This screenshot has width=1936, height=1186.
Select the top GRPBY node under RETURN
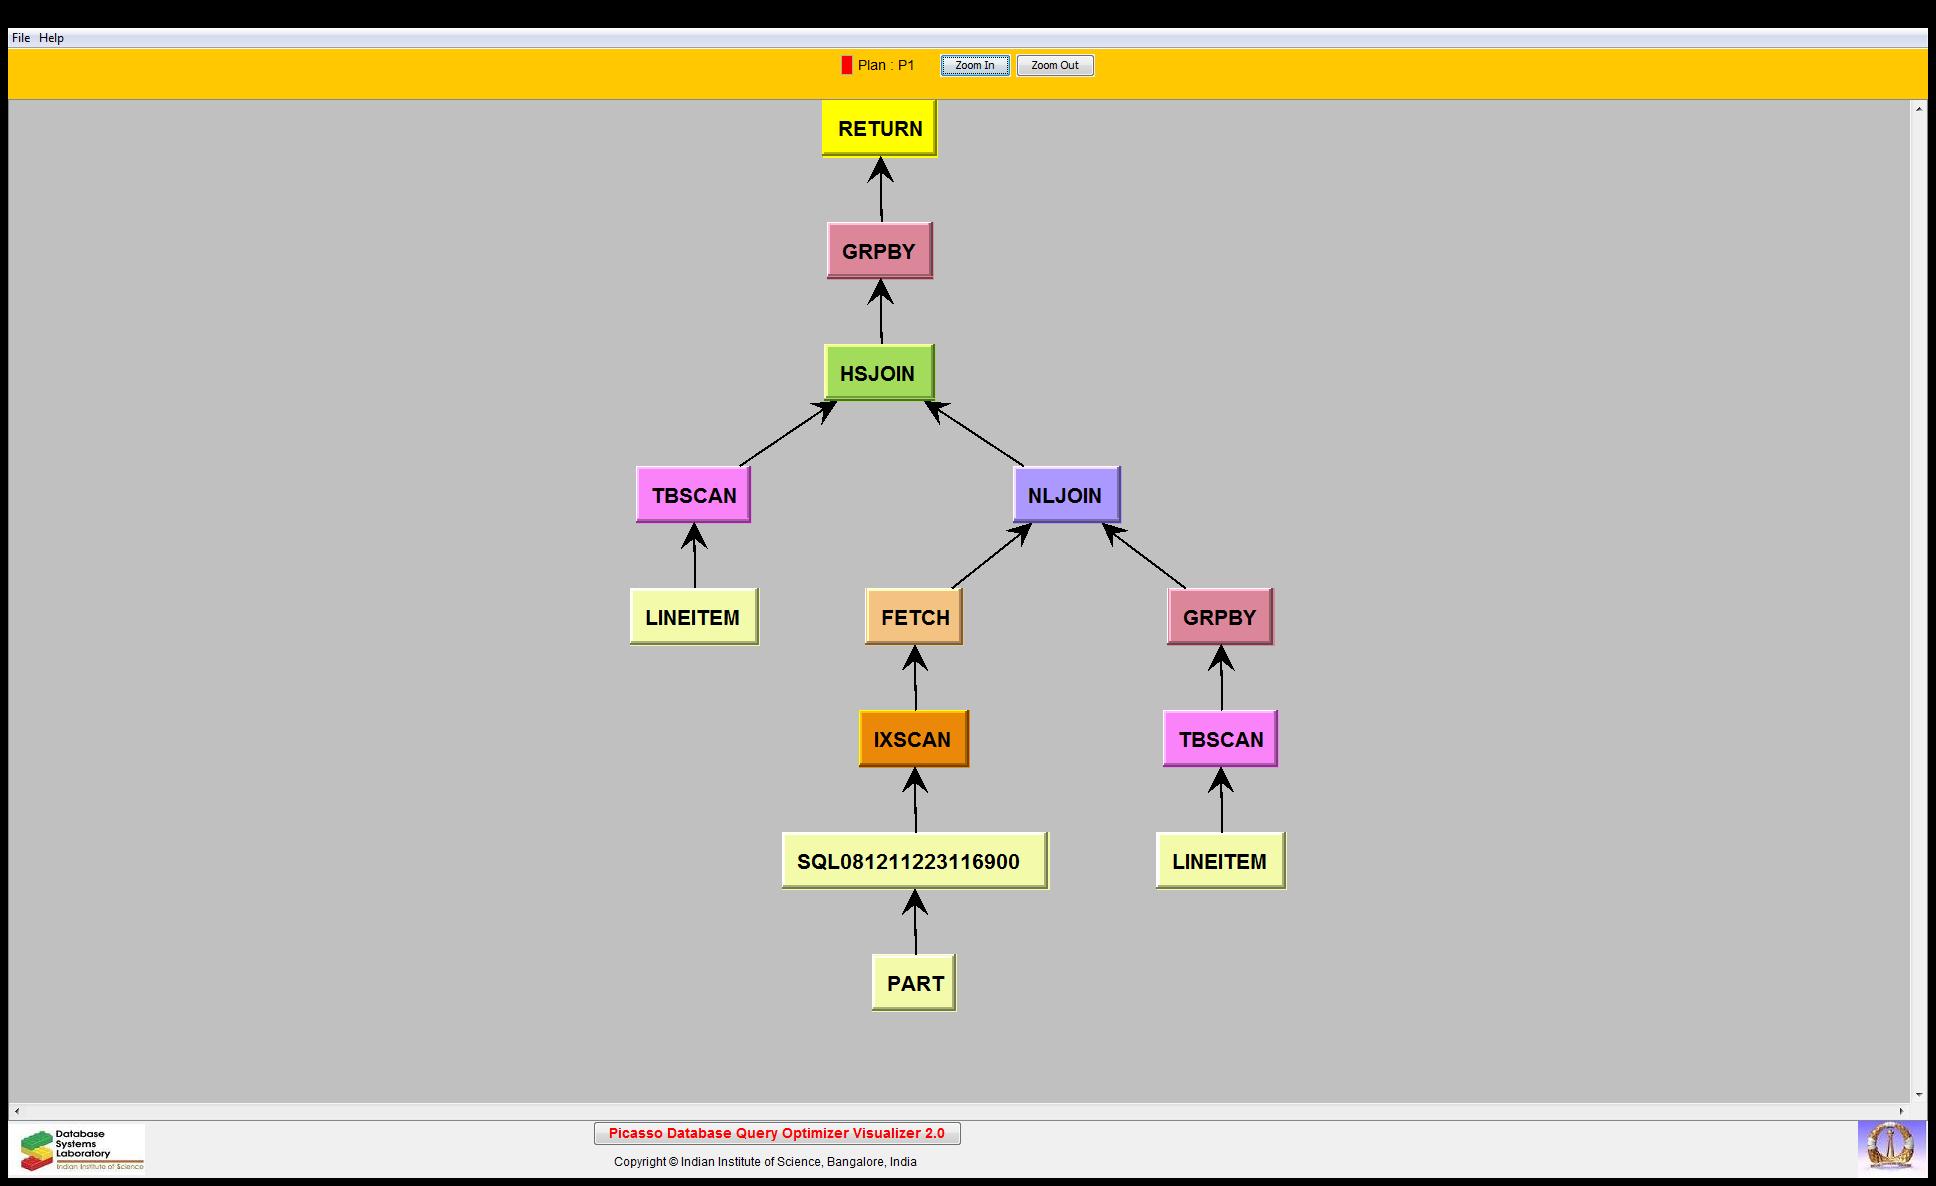pyautogui.click(x=879, y=251)
